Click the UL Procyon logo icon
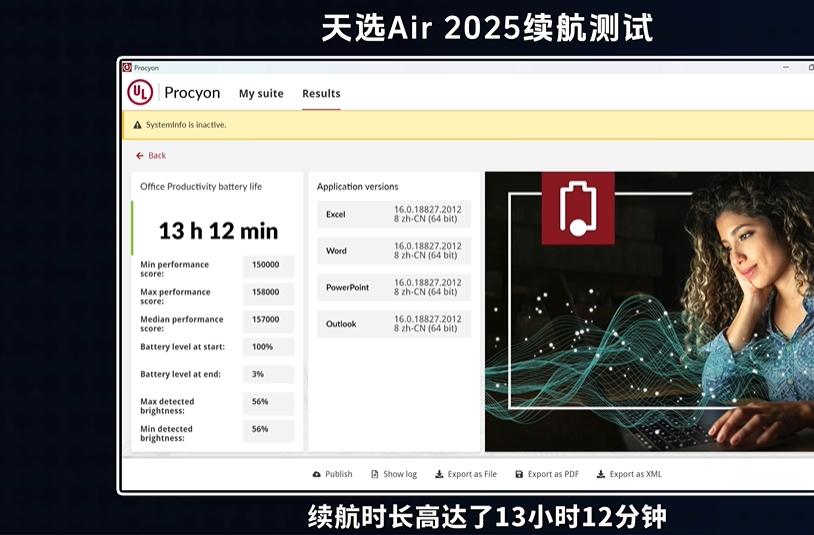Viewport: 814px width, 535px height. tap(140, 92)
